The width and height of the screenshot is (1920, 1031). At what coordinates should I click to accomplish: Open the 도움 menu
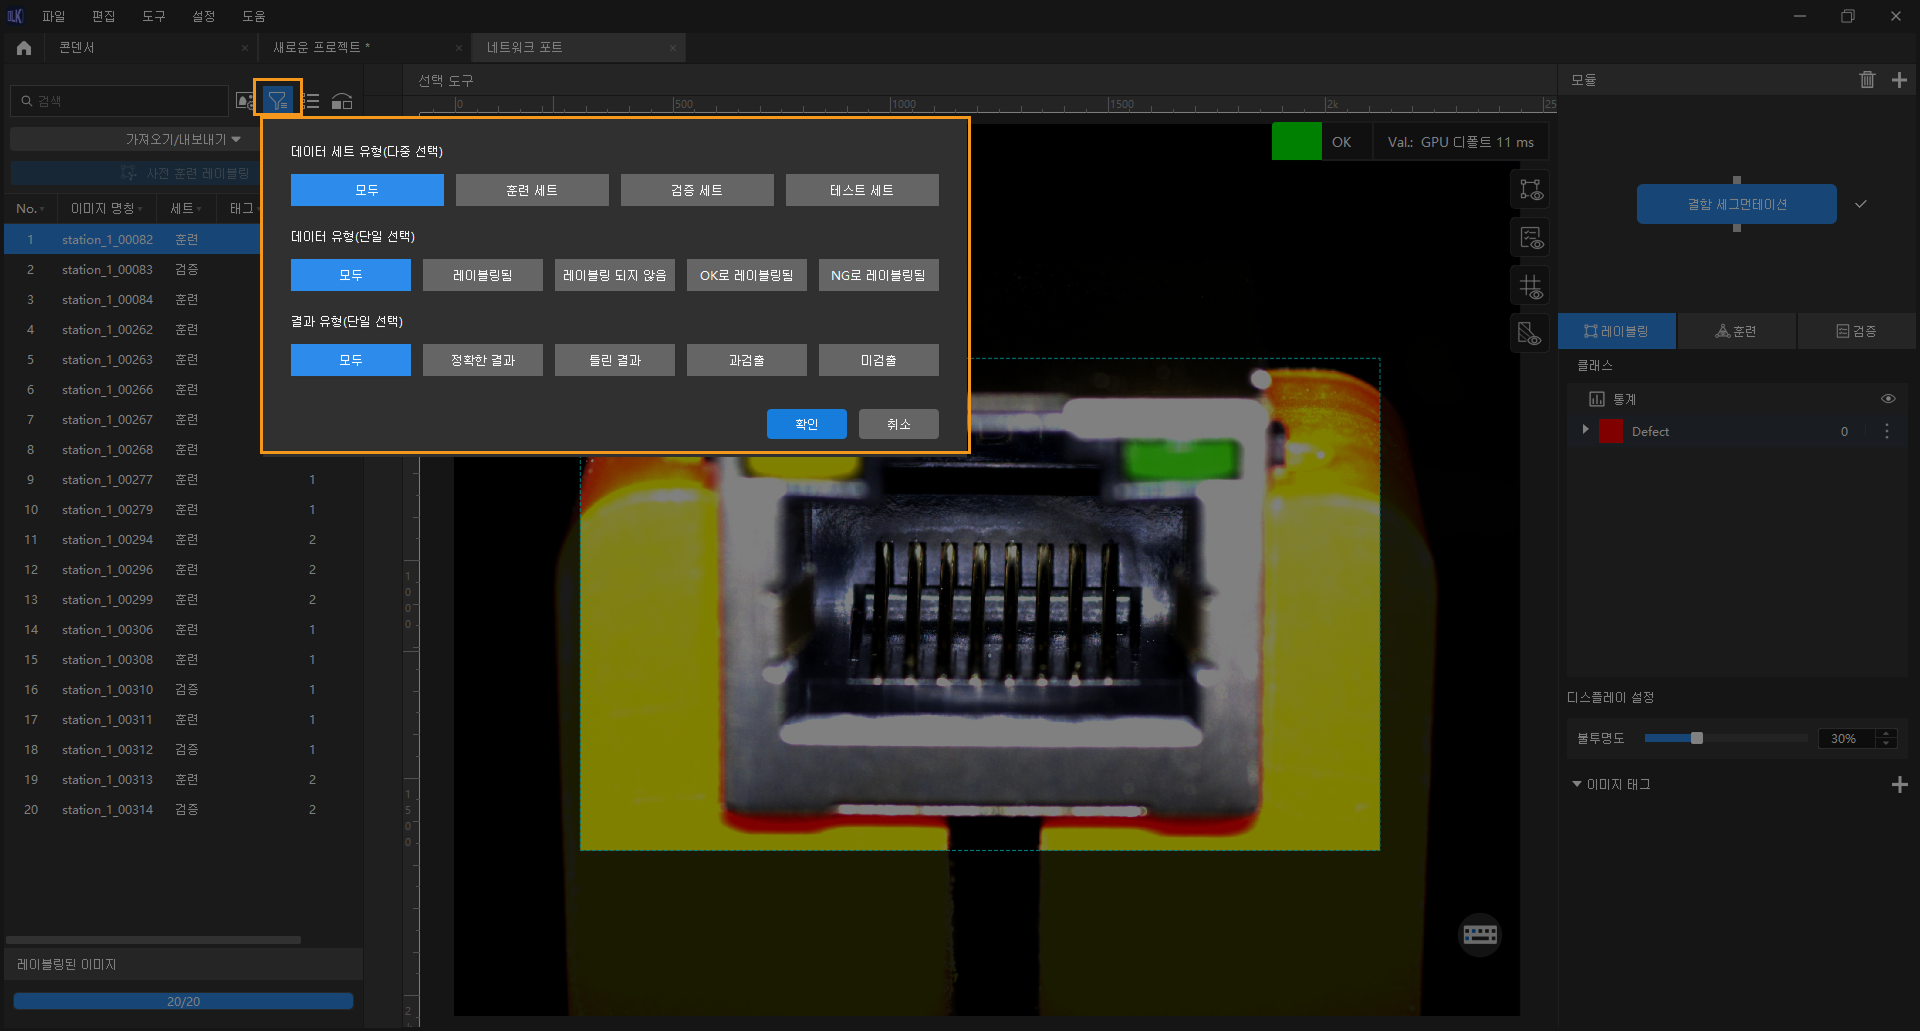253,16
